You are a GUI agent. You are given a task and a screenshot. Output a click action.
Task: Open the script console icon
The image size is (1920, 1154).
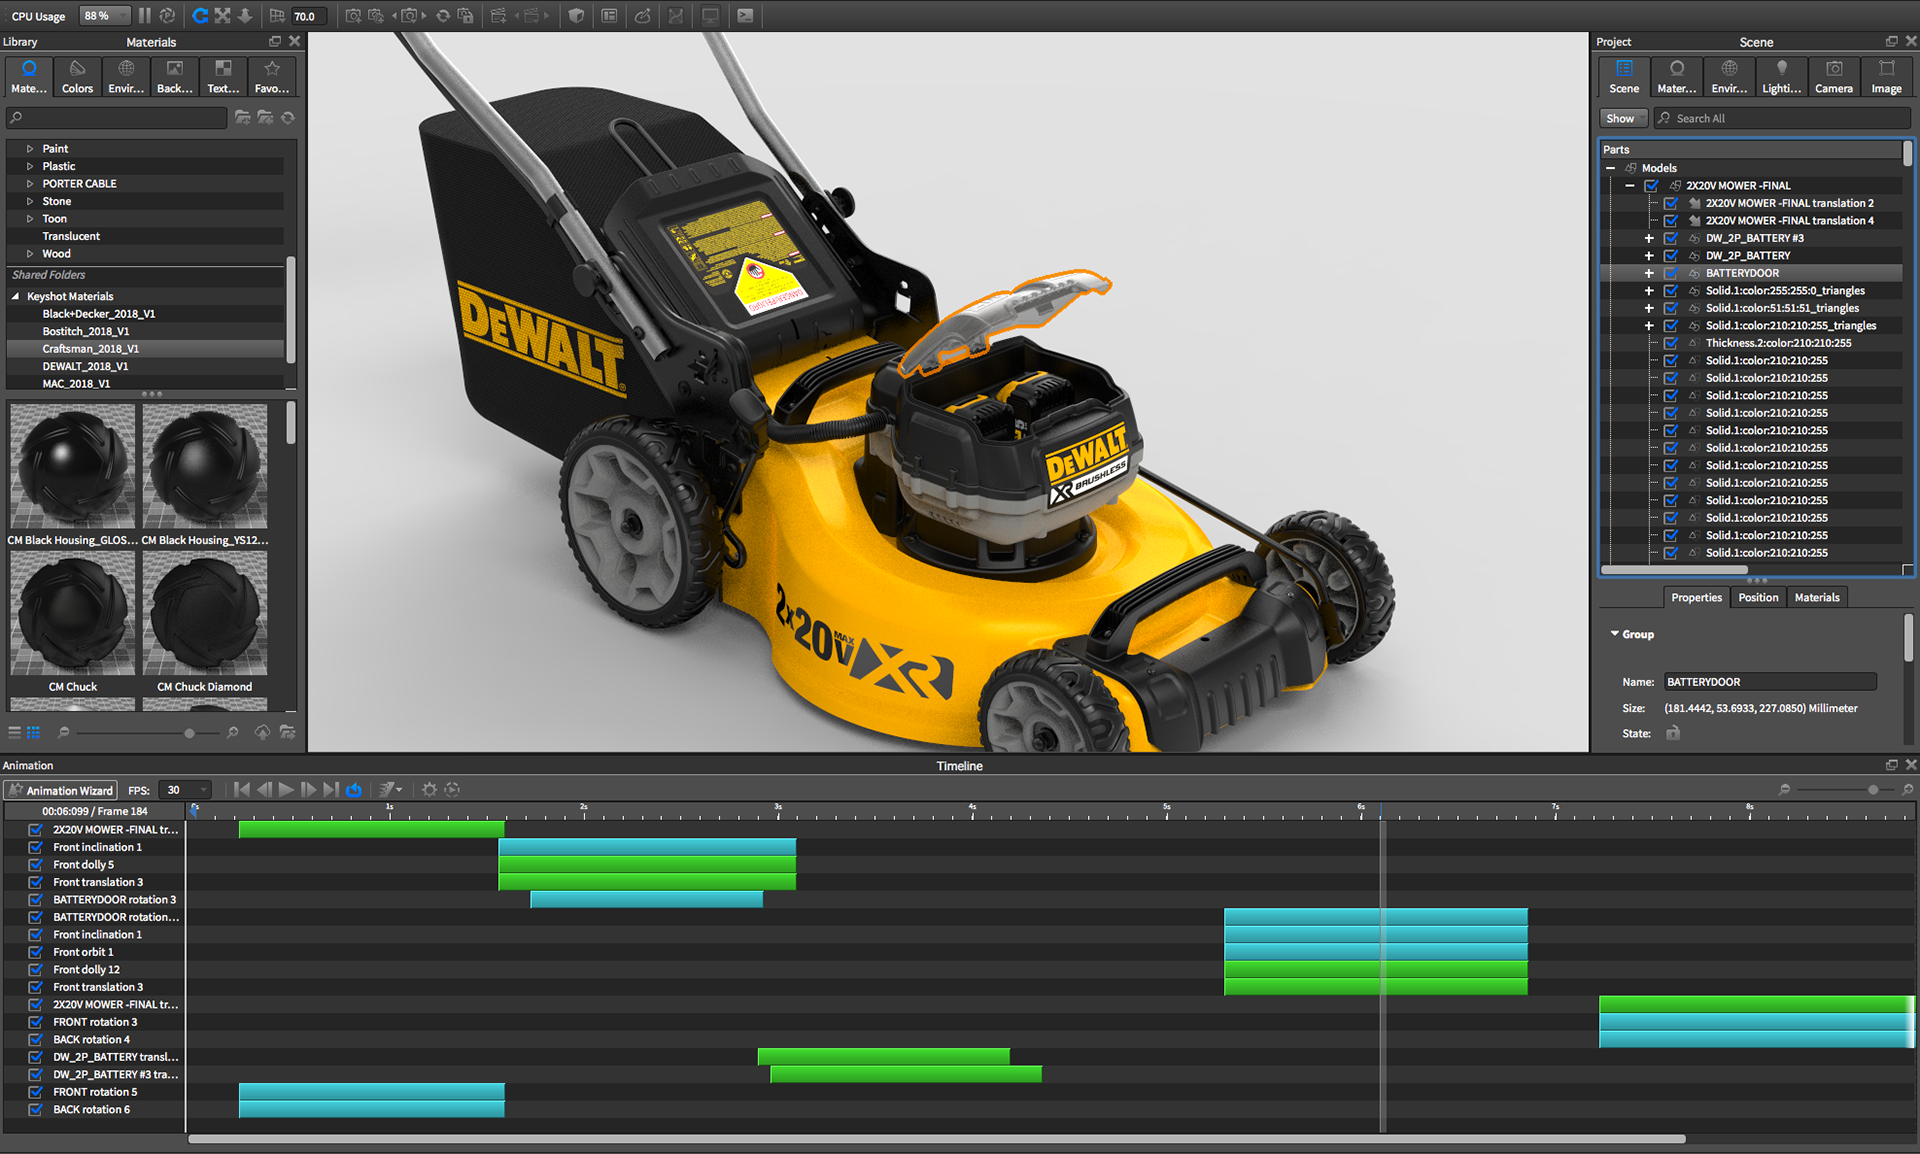click(745, 16)
